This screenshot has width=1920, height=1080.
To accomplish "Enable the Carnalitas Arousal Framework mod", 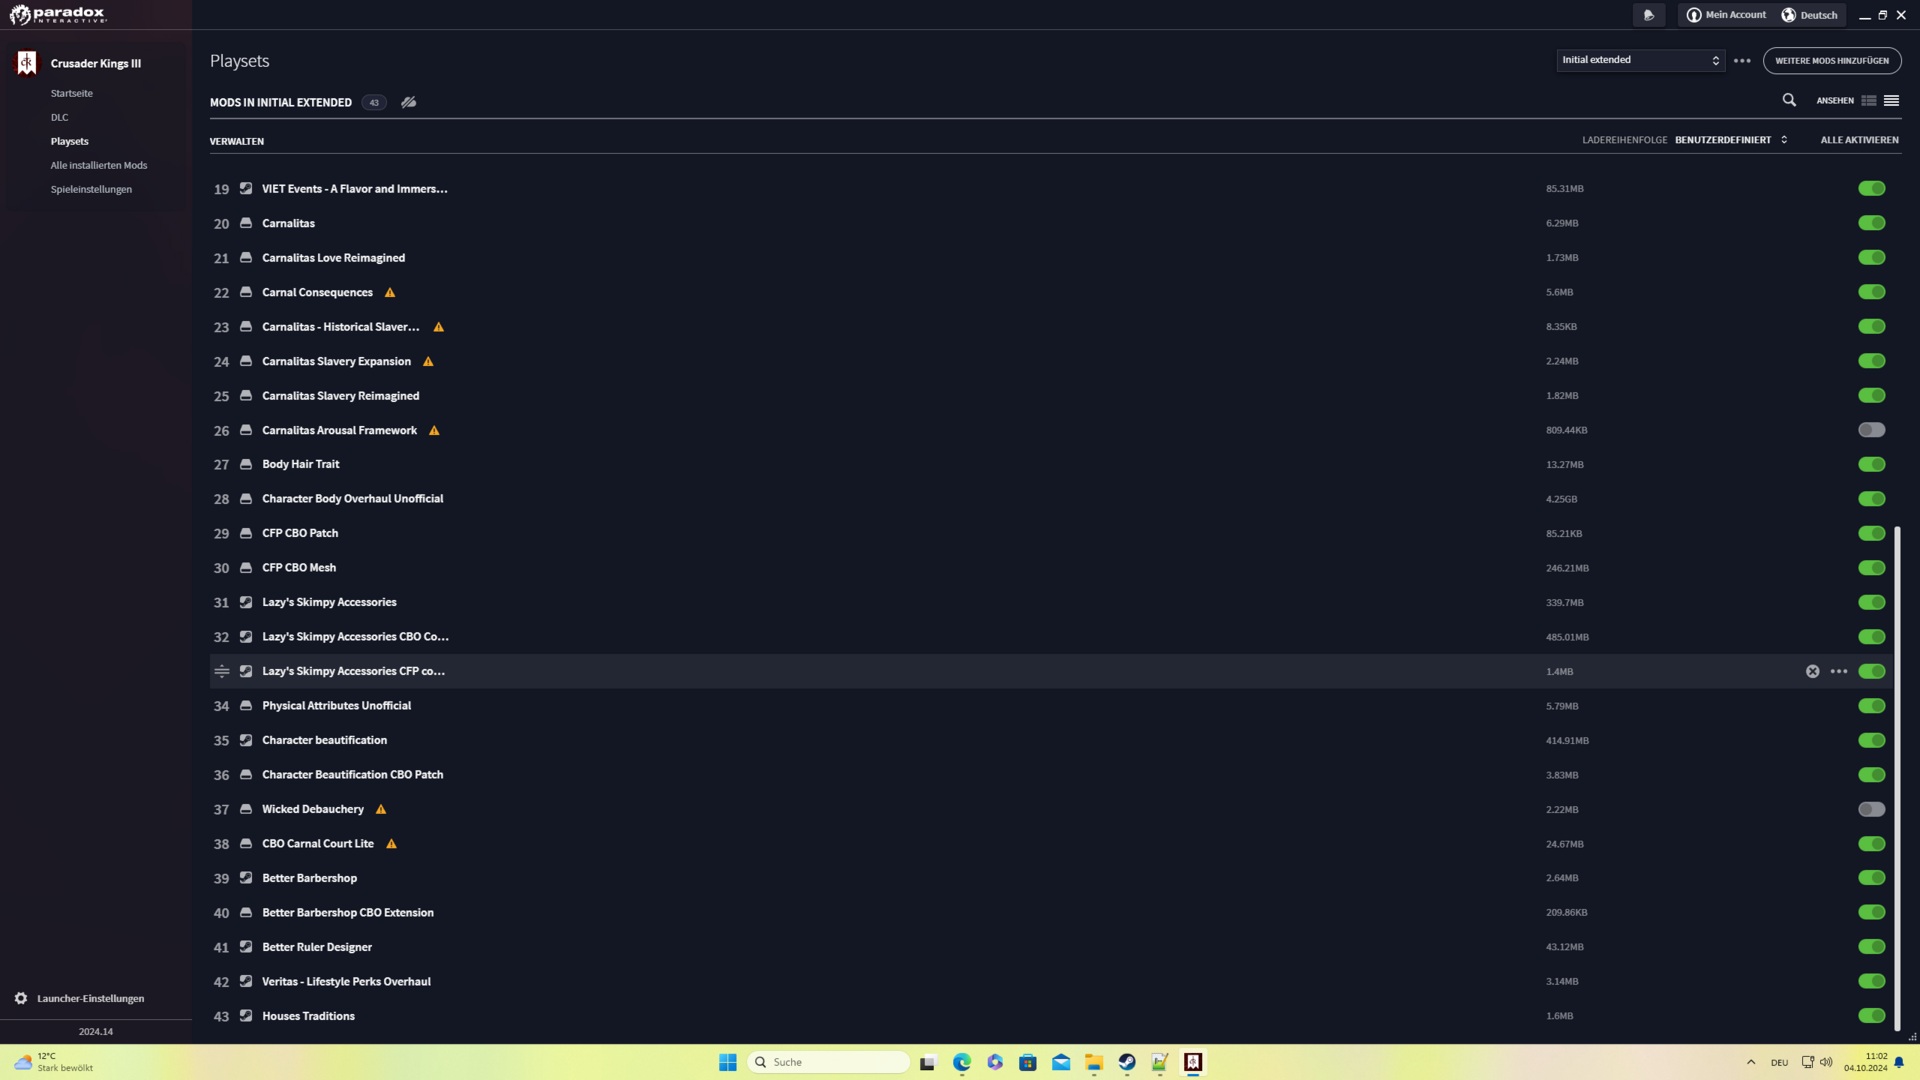I will pos(1871,430).
